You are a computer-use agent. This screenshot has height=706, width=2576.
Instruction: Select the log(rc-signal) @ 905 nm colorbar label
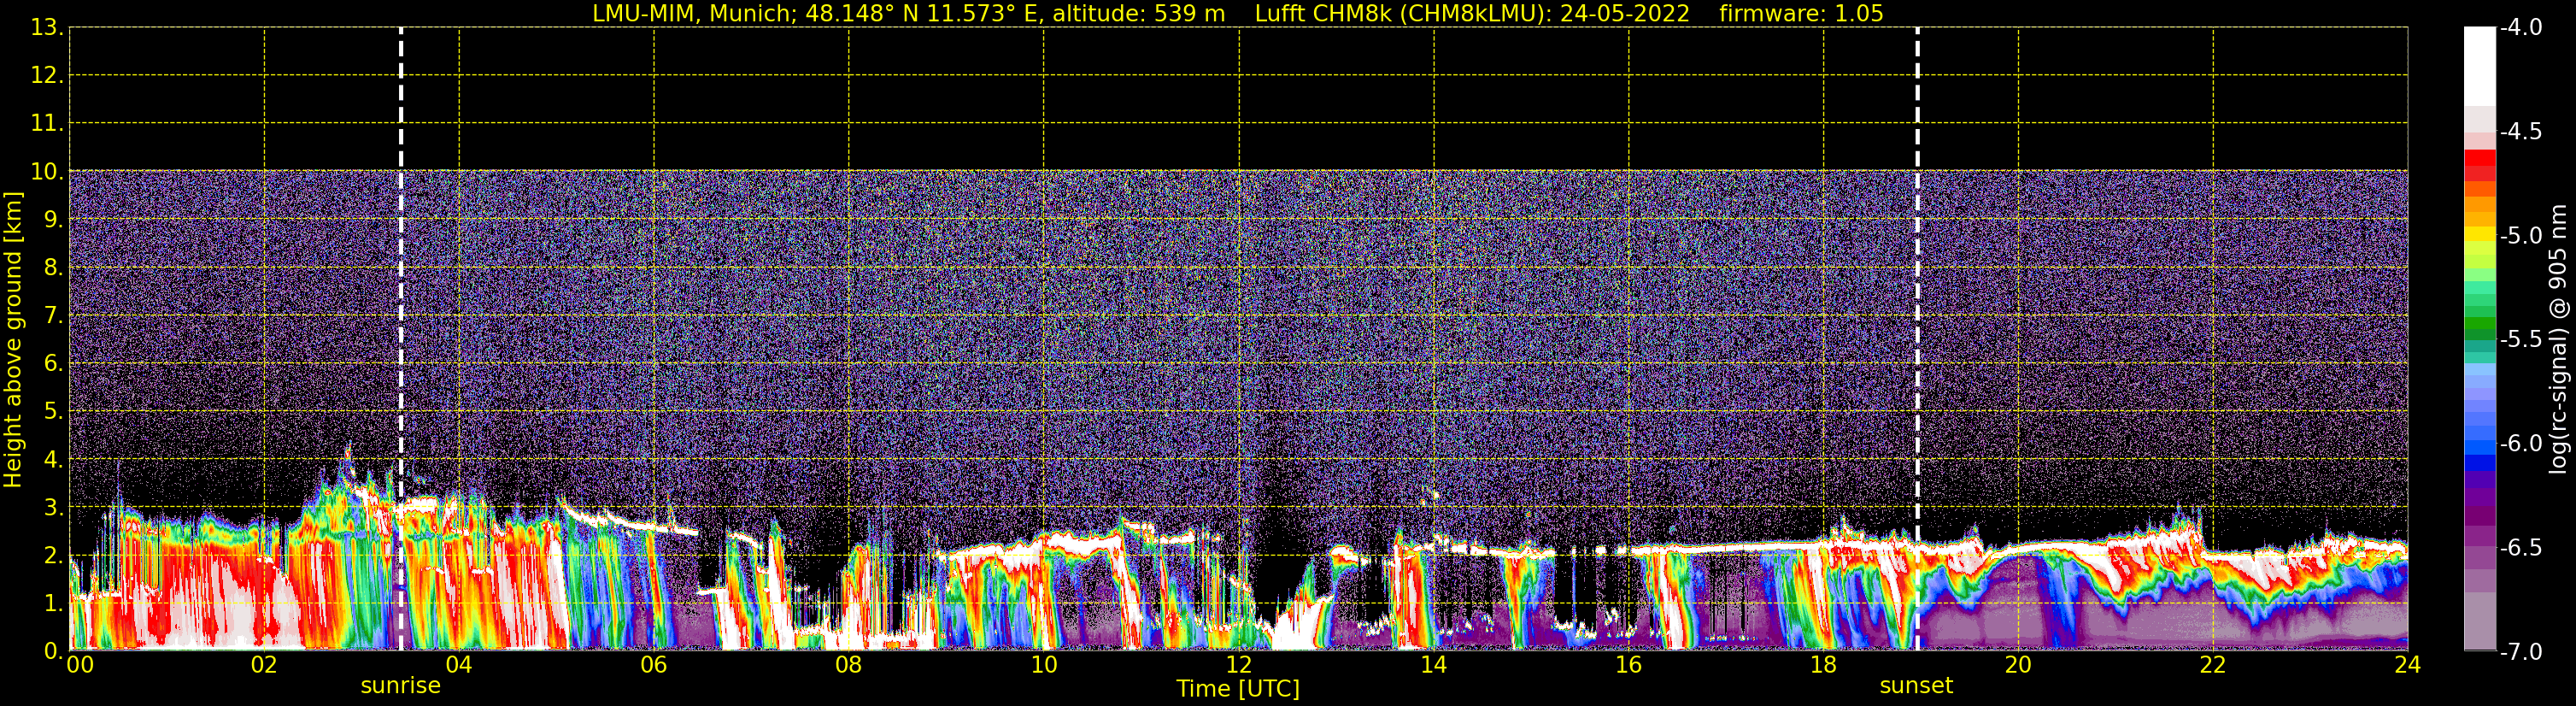click(x=2558, y=340)
